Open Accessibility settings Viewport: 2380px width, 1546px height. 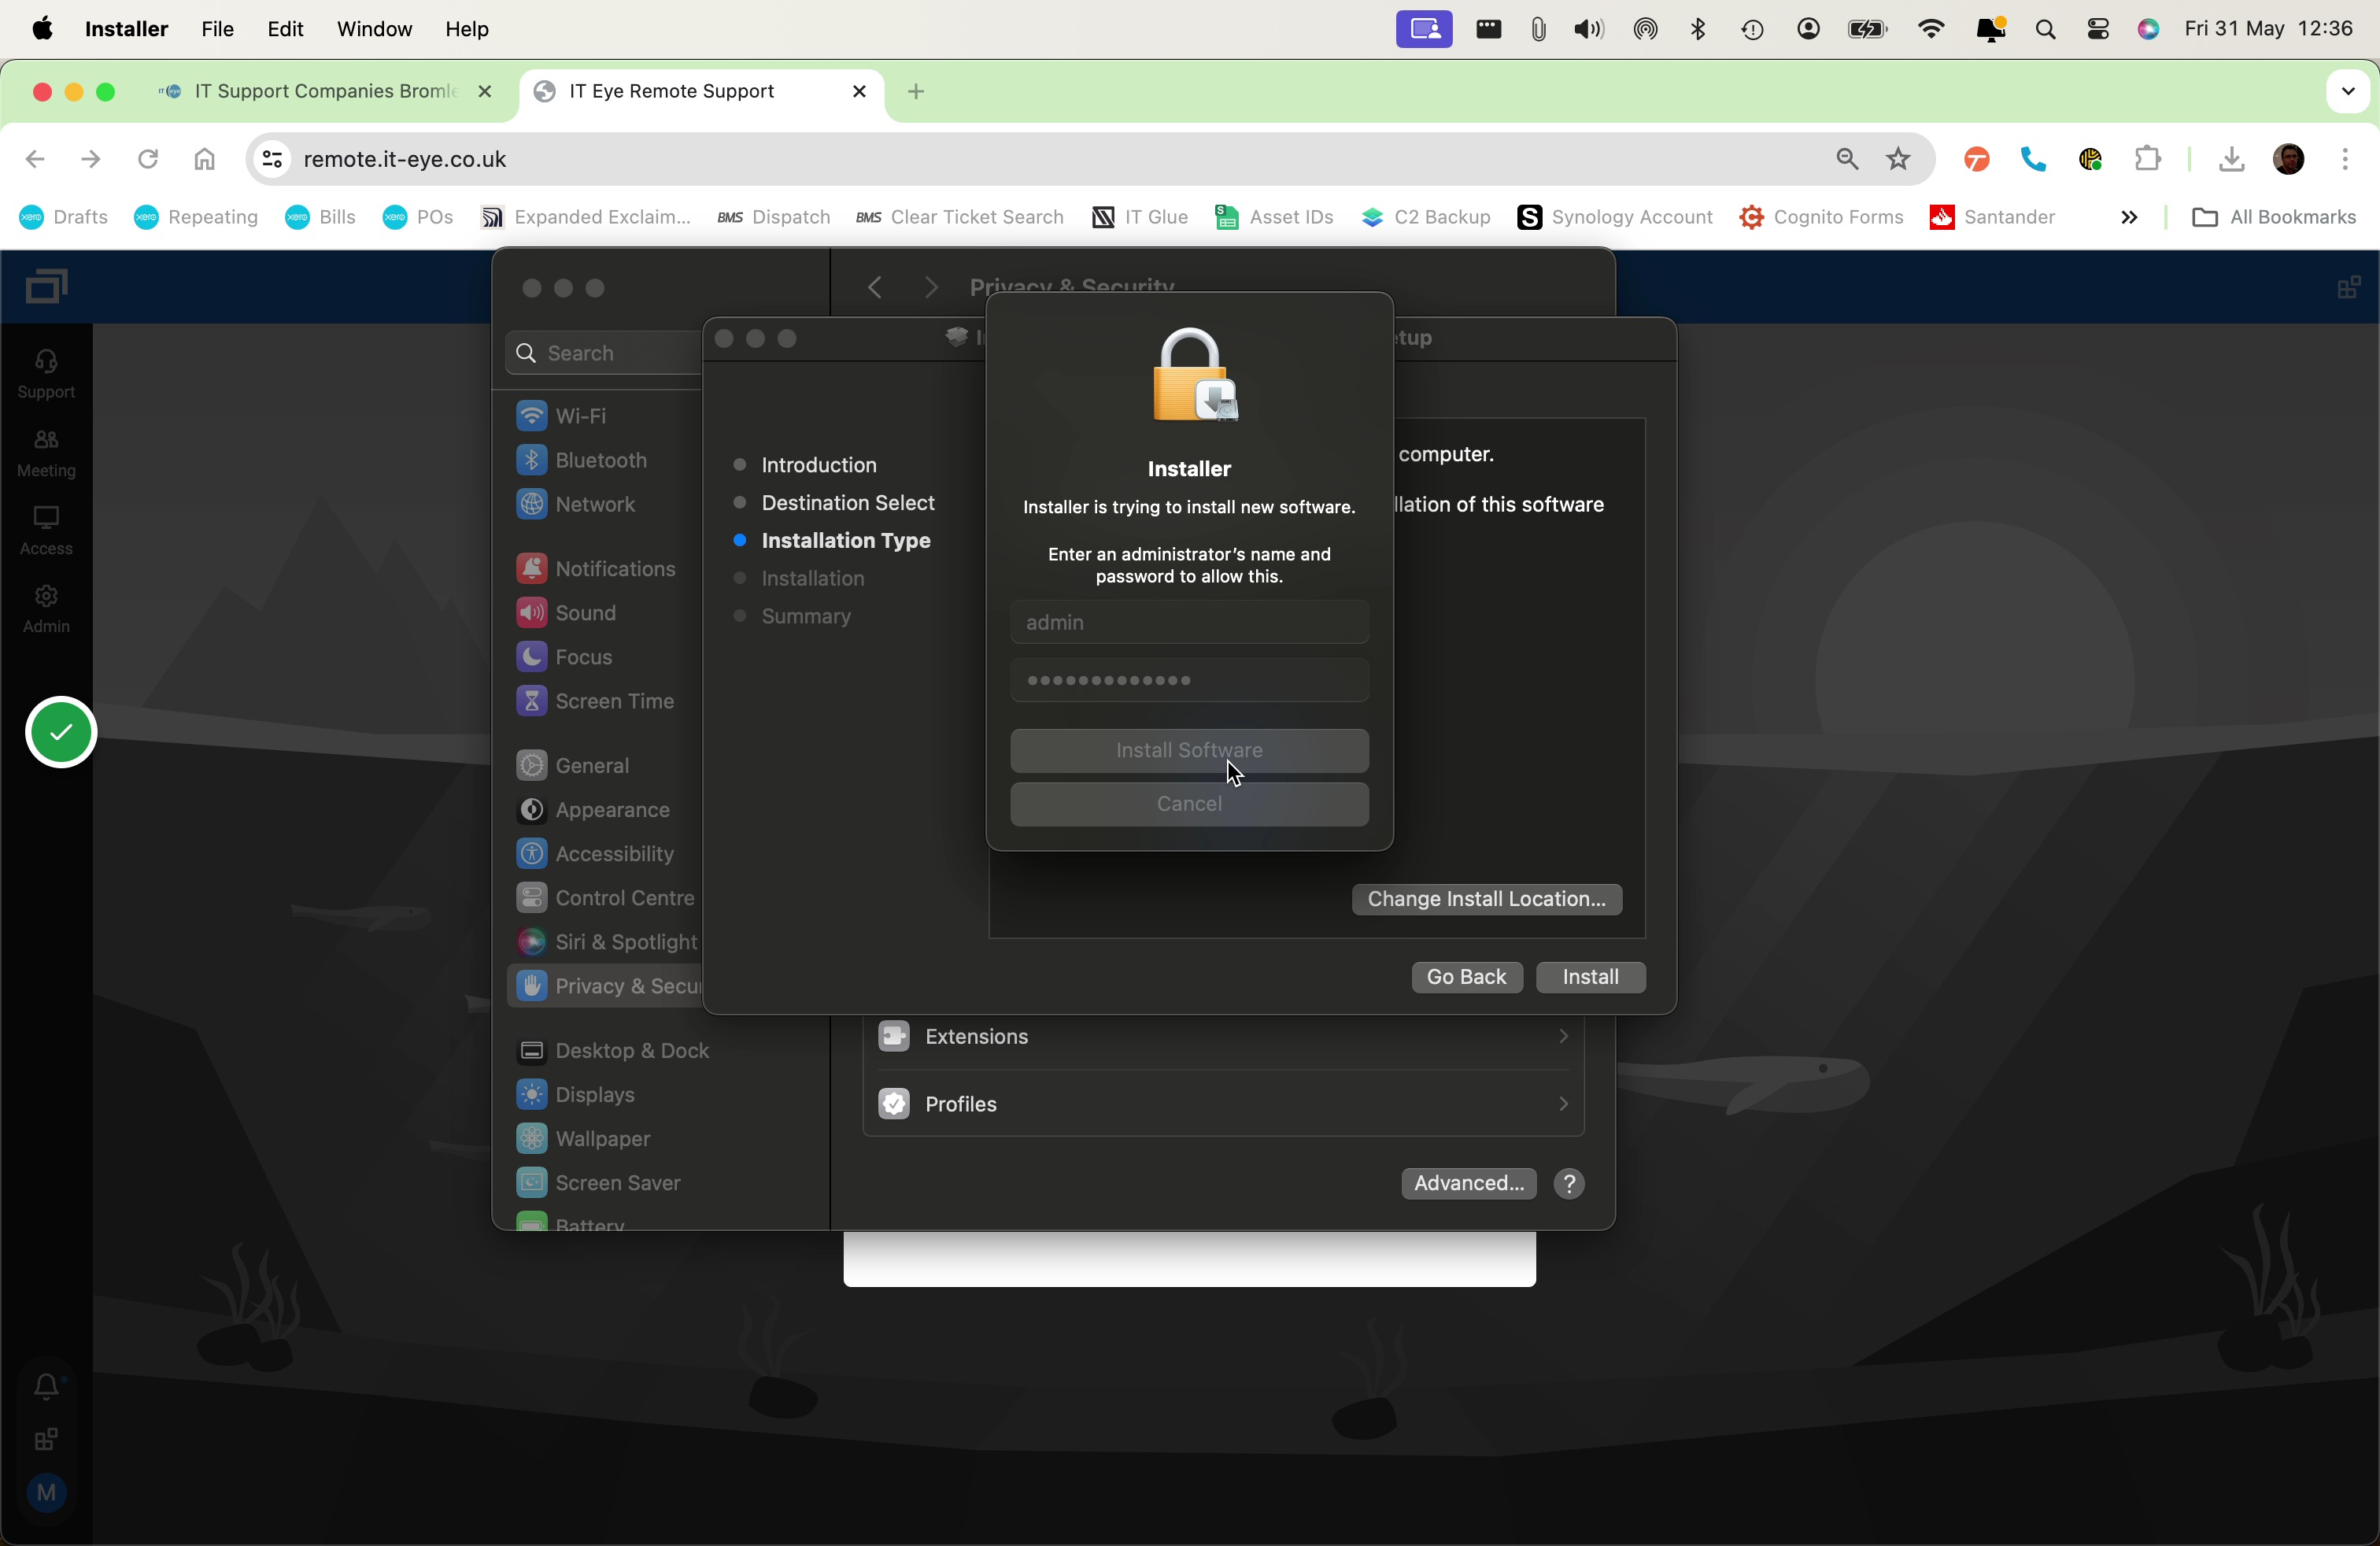coord(596,853)
